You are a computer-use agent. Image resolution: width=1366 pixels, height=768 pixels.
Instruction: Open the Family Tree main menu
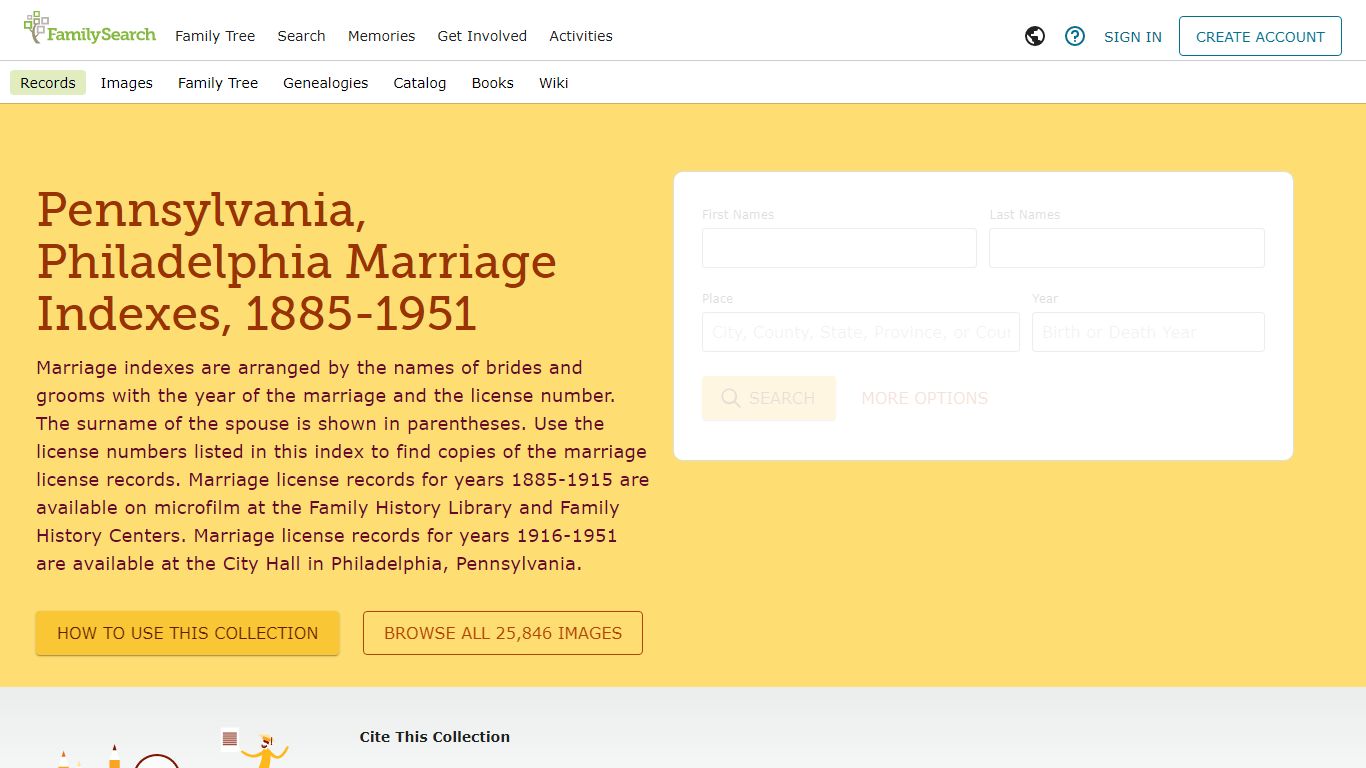[215, 36]
